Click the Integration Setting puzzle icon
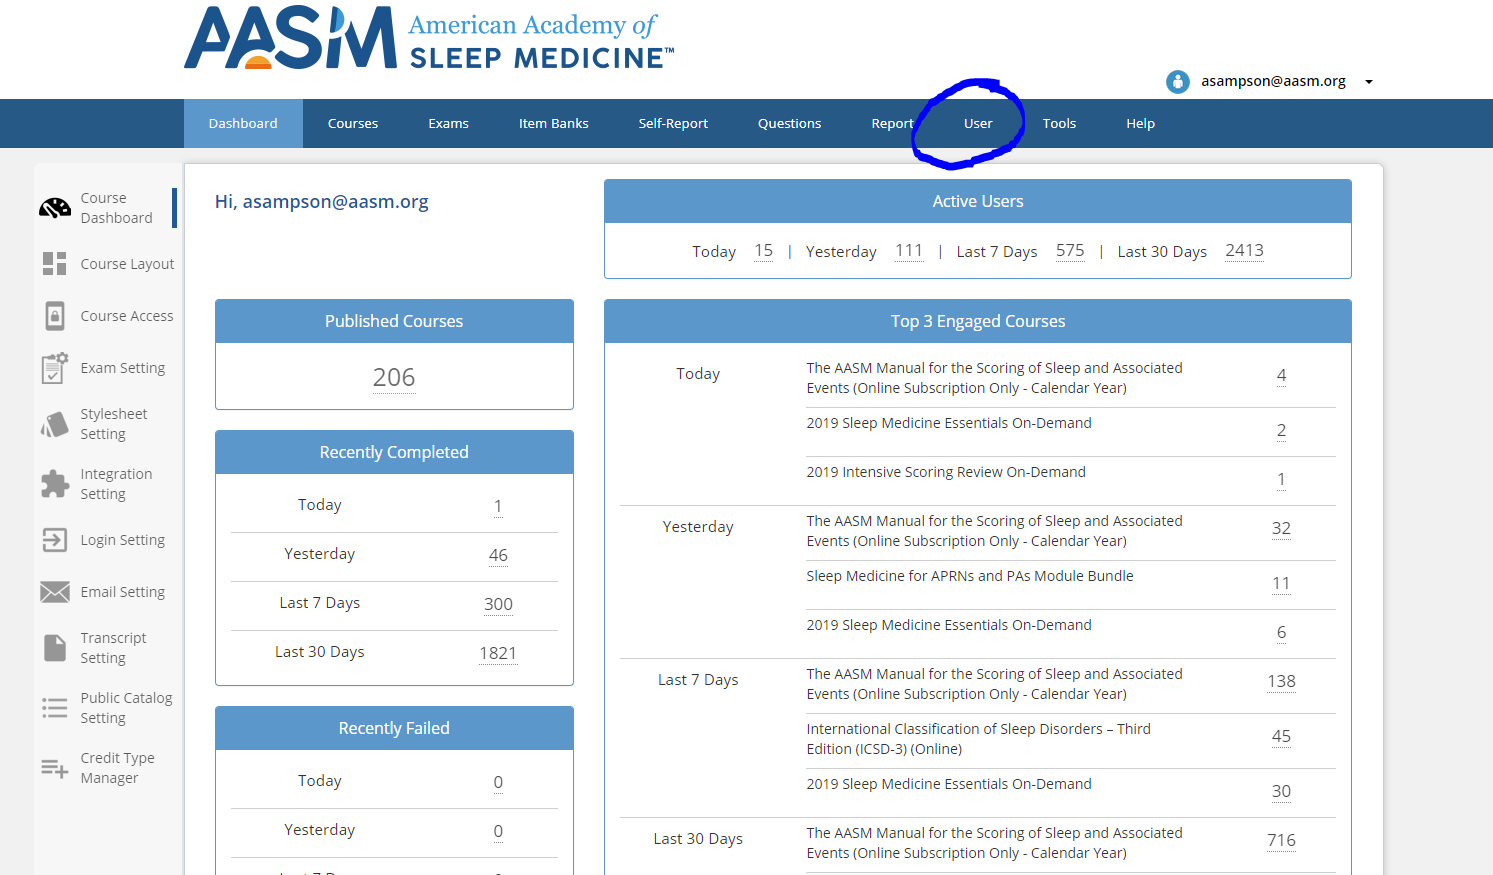This screenshot has height=875, width=1493. click(55, 484)
